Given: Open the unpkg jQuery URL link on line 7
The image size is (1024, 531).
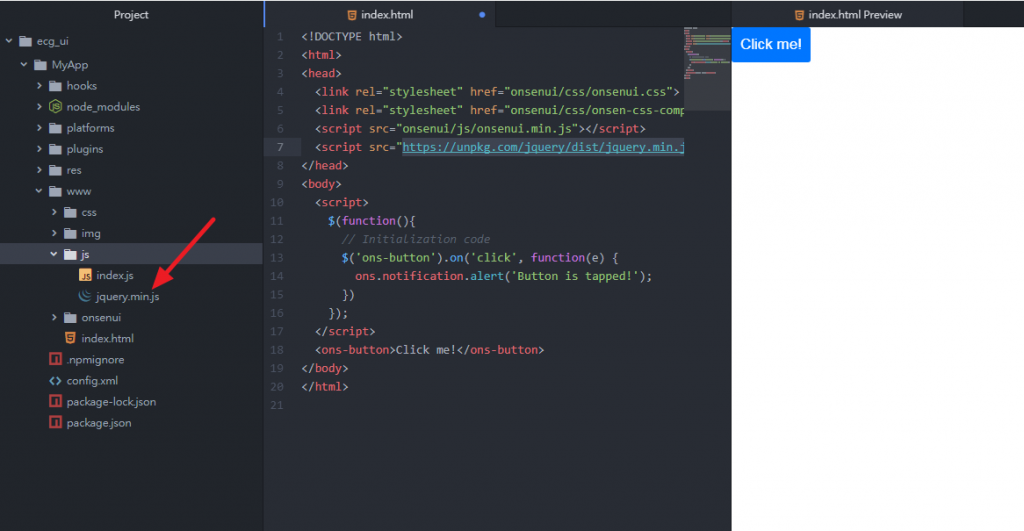Looking at the screenshot, I should (x=543, y=148).
